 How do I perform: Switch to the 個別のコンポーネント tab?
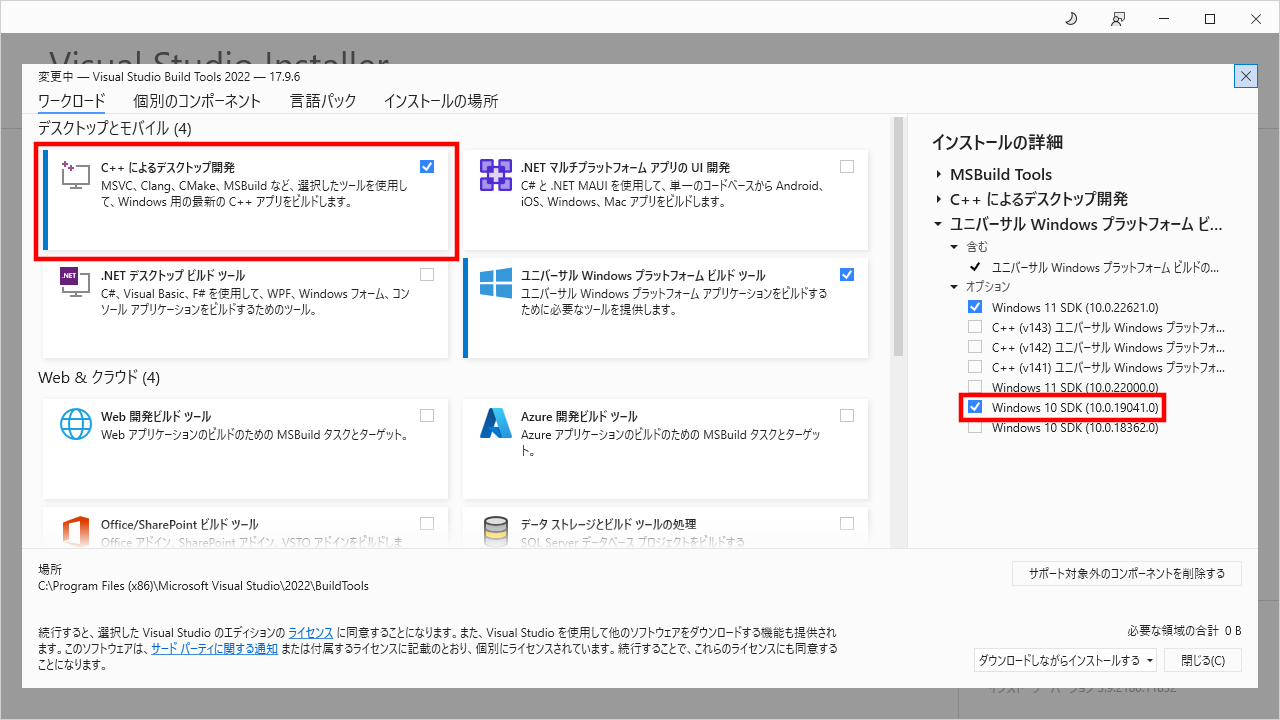tap(195, 100)
